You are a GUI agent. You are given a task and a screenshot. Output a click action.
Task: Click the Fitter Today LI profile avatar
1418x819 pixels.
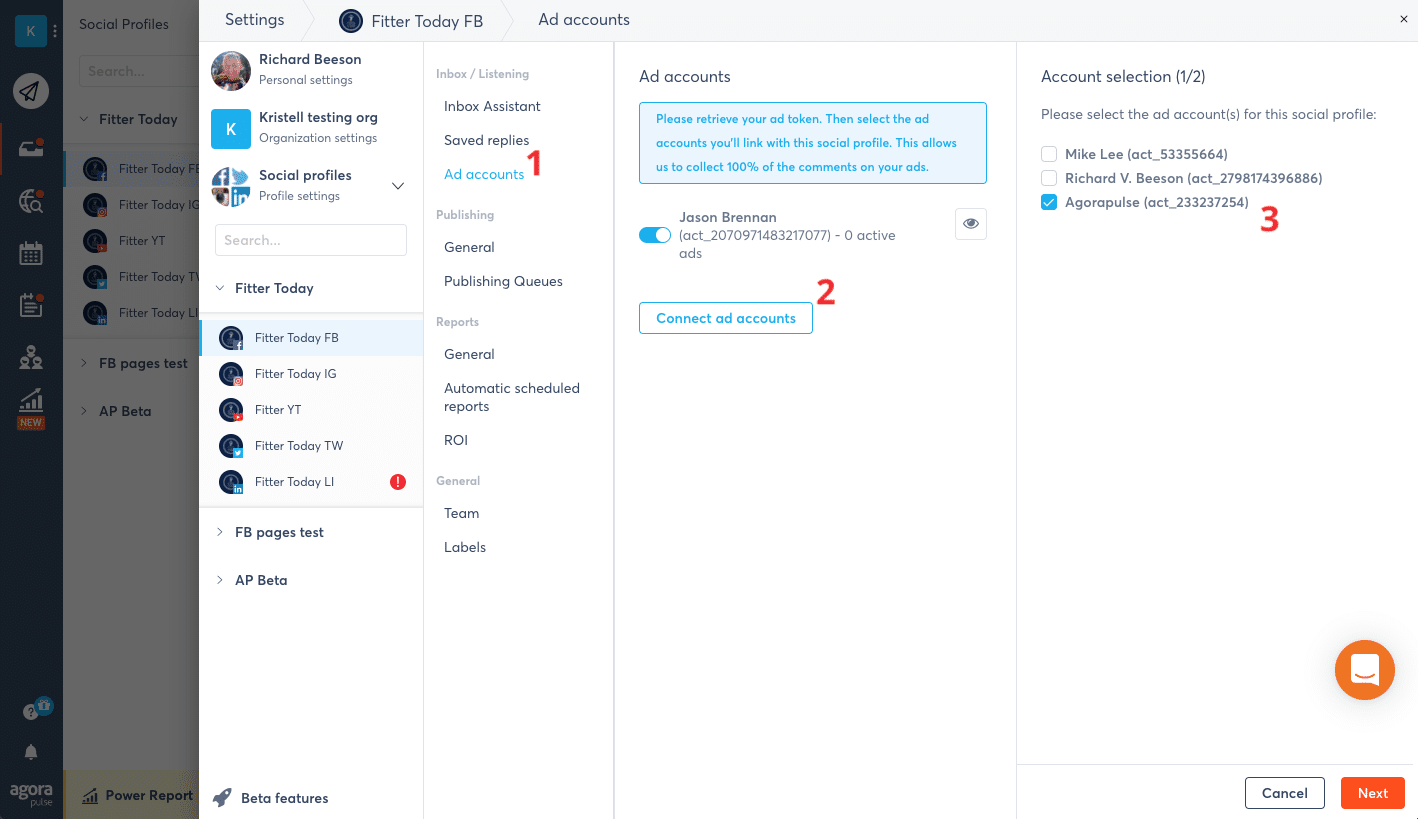pyautogui.click(x=231, y=482)
